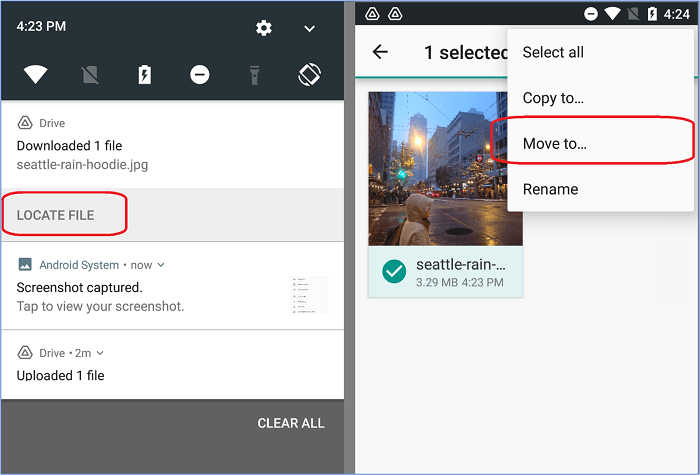The width and height of the screenshot is (700, 475).
Task: Expand the quick settings panel chevron
Action: click(310, 28)
